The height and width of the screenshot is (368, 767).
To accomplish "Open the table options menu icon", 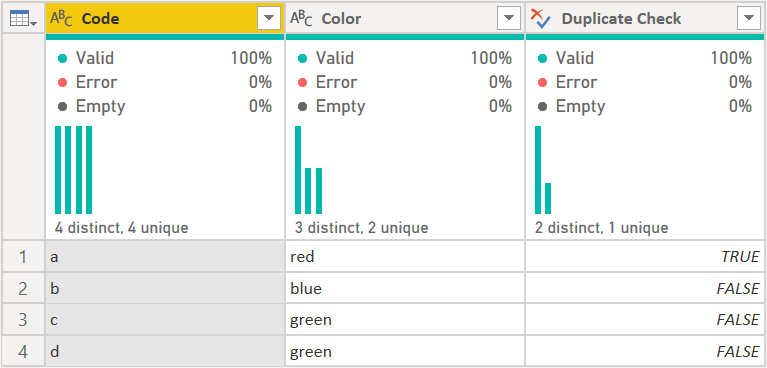I will (x=23, y=19).
